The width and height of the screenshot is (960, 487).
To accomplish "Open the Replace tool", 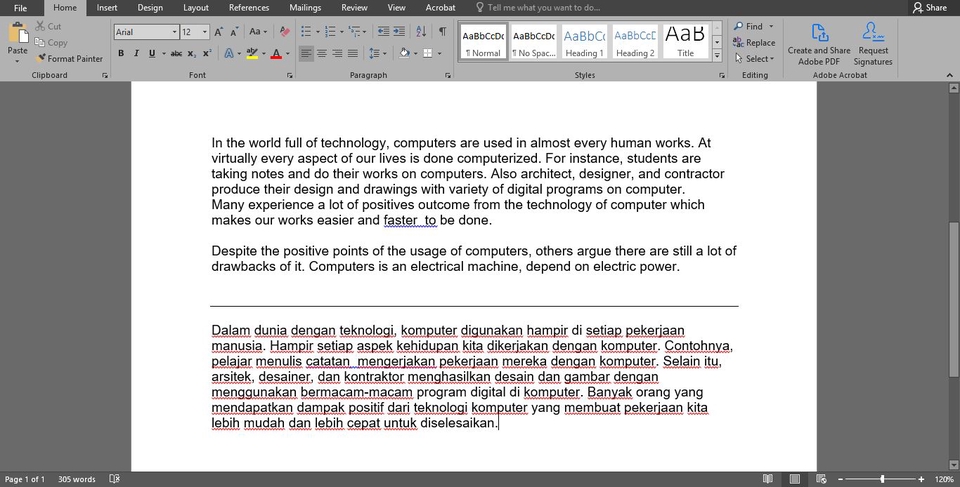I will point(754,42).
